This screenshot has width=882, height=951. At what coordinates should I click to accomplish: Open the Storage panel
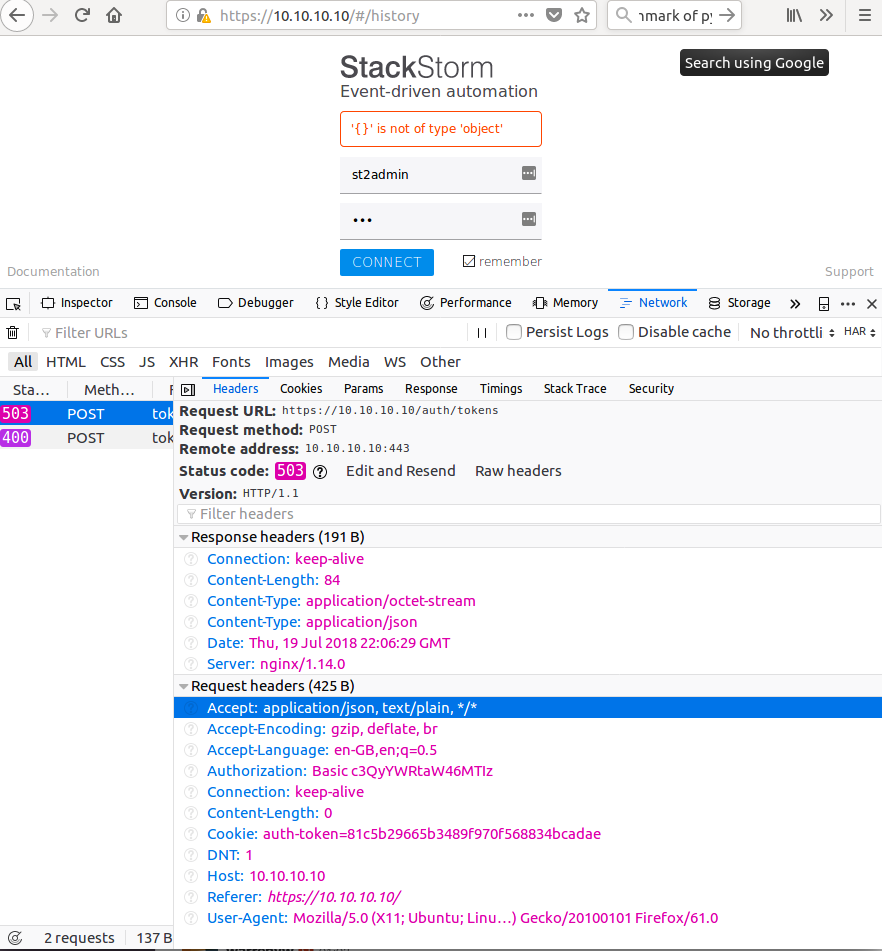738,302
